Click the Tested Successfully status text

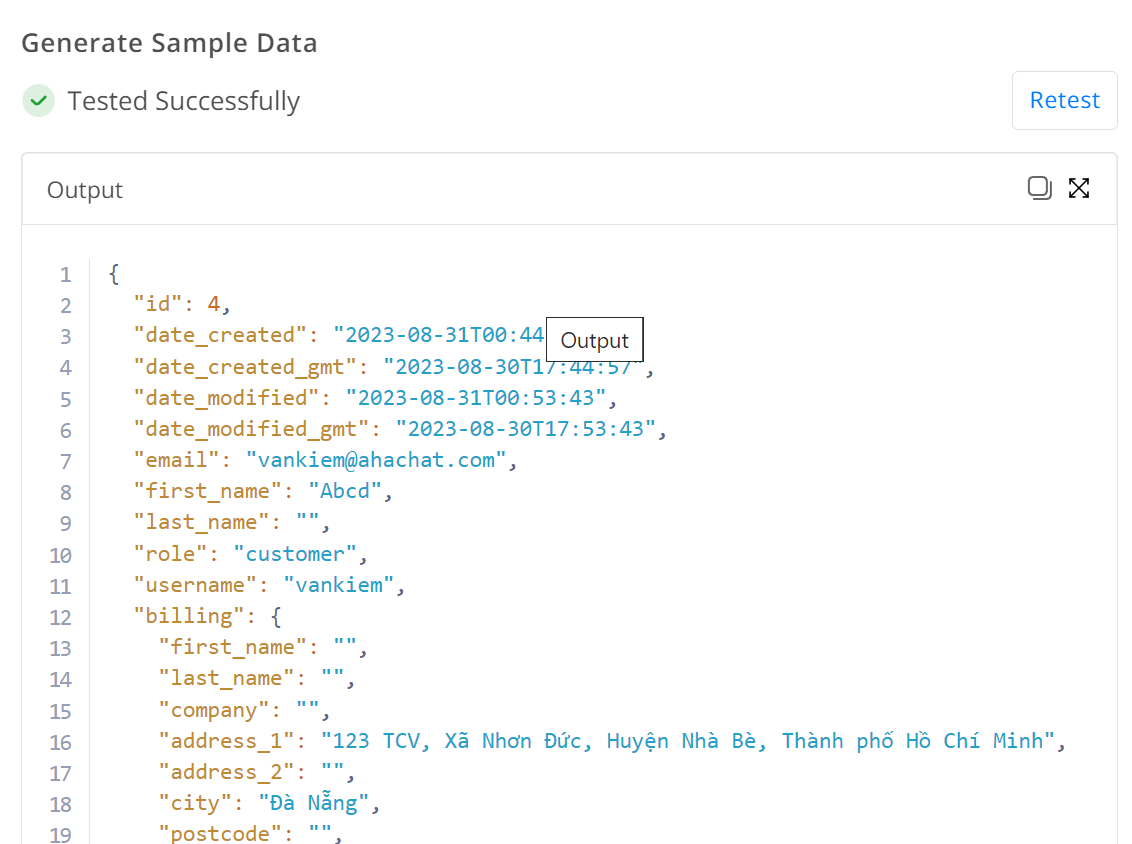(x=184, y=101)
